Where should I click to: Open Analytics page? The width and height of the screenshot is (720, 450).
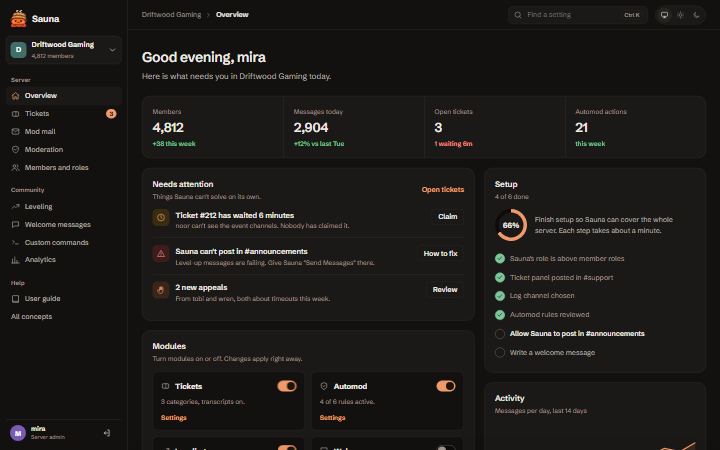point(64,260)
